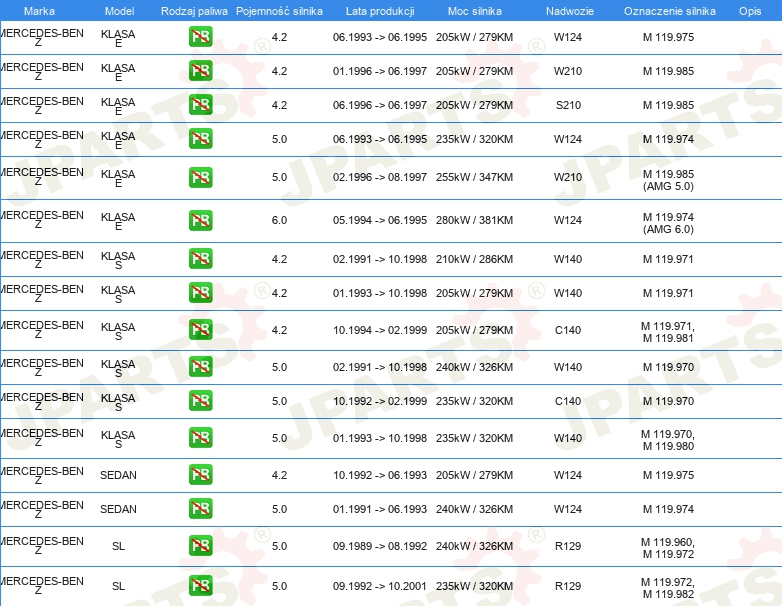782x606 pixels.
Task: Click the date range 02.1996 -> 08.1997
Action: (x=380, y=178)
